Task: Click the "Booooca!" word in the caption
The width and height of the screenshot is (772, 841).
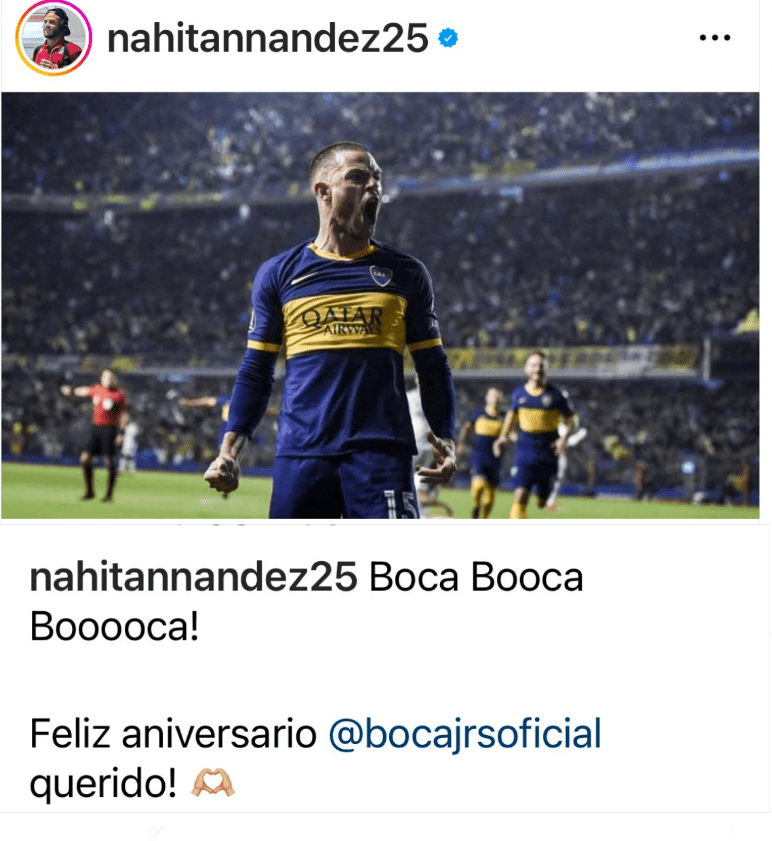Action: point(114,626)
